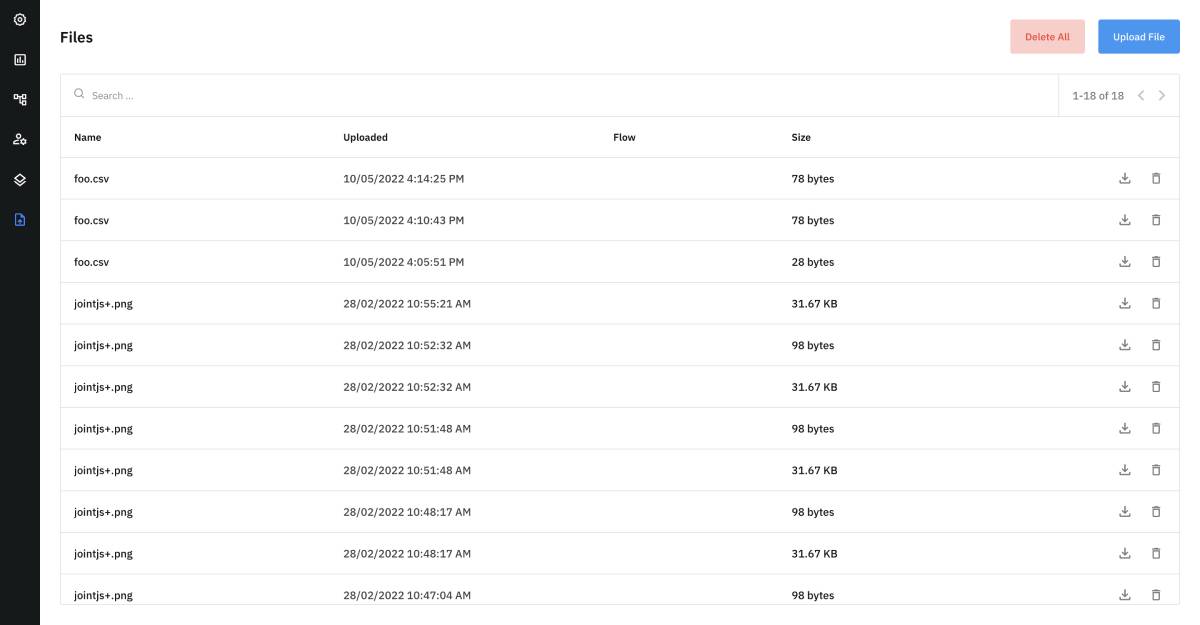
Task: Sort by the Uploaded column header
Action: click(x=365, y=137)
